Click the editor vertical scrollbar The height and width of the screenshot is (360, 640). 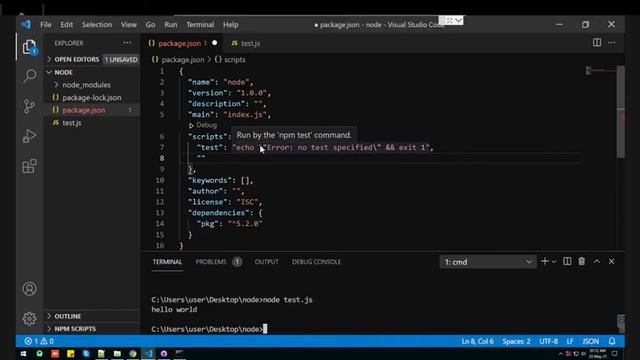tap(621, 112)
